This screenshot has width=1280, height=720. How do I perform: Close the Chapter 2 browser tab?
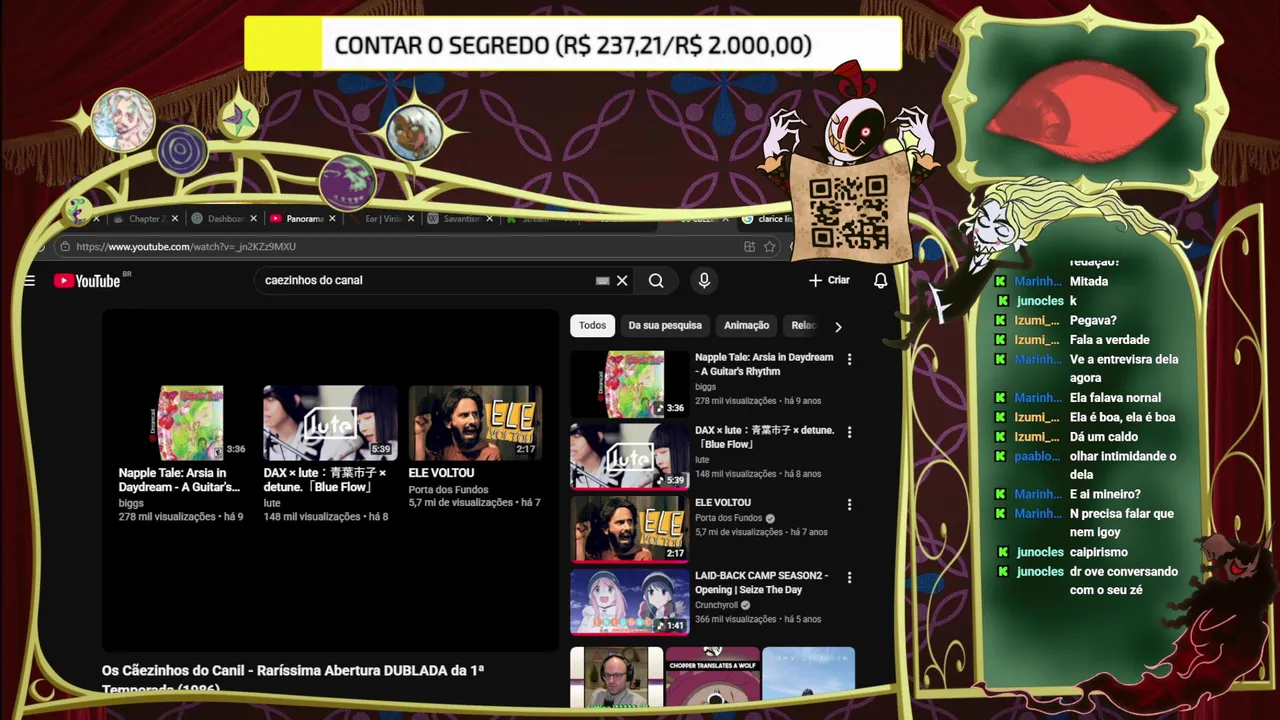[175, 219]
